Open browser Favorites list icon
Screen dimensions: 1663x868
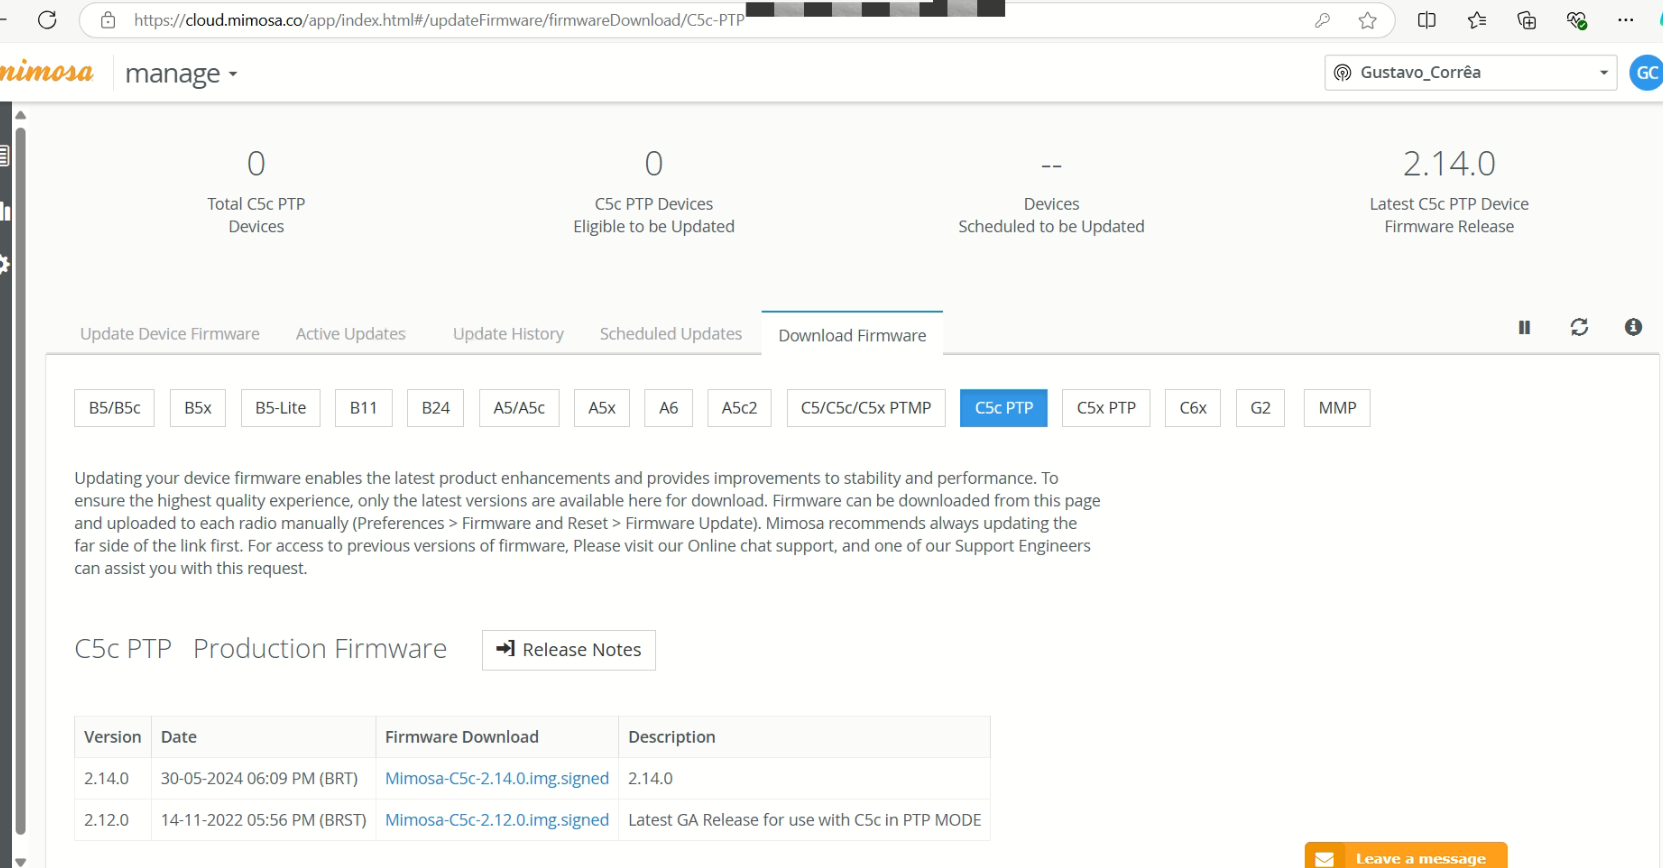coord(1477,20)
